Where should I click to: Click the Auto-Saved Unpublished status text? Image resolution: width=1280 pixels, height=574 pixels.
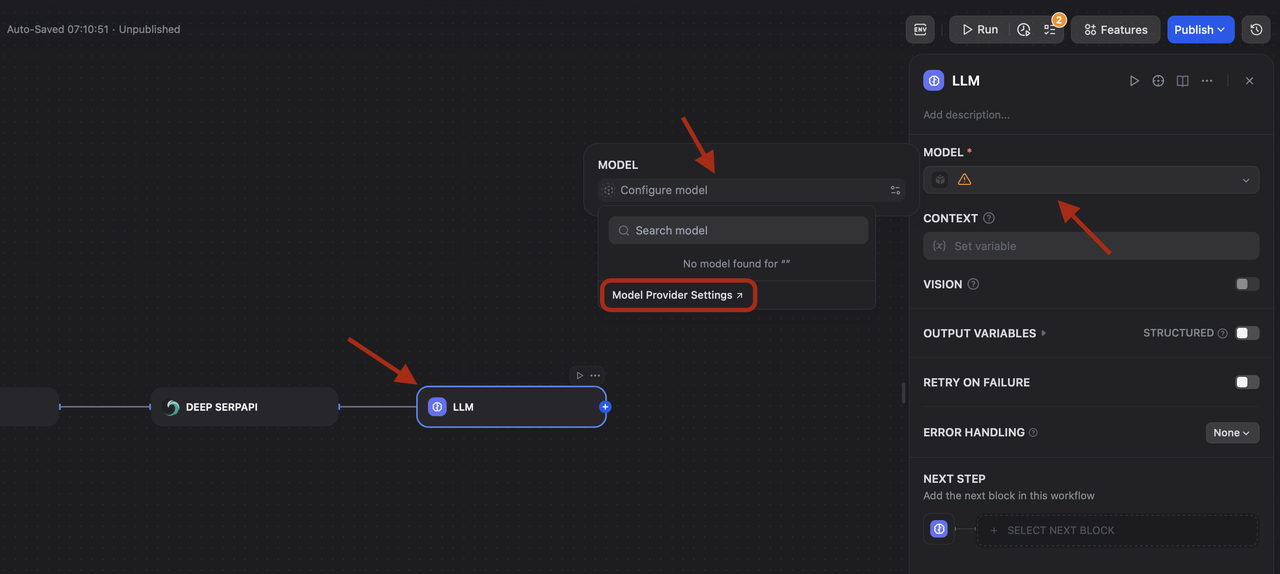94,30
